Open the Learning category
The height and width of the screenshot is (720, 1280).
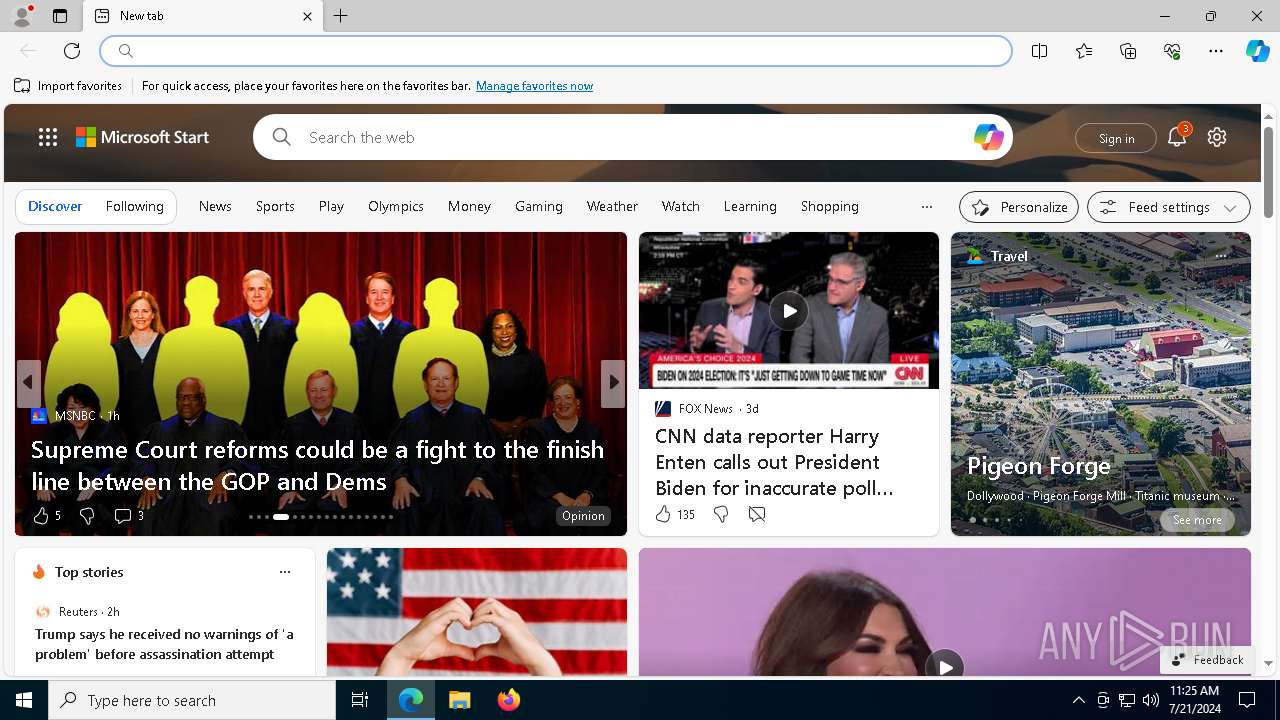click(x=750, y=206)
